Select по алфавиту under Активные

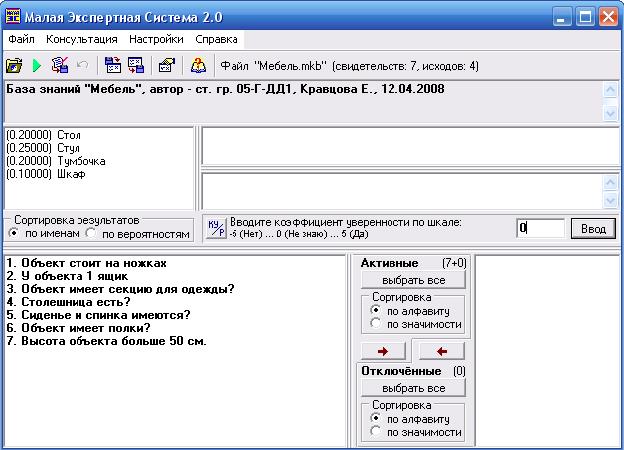(x=410, y=311)
